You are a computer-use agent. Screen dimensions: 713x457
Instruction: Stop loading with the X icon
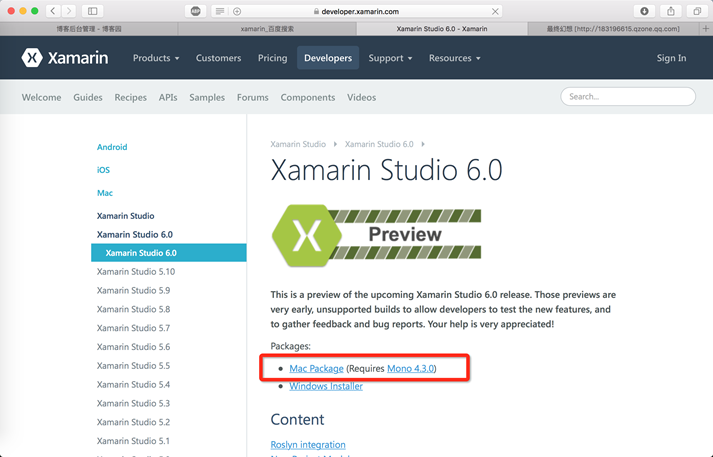click(x=495, y=11)
